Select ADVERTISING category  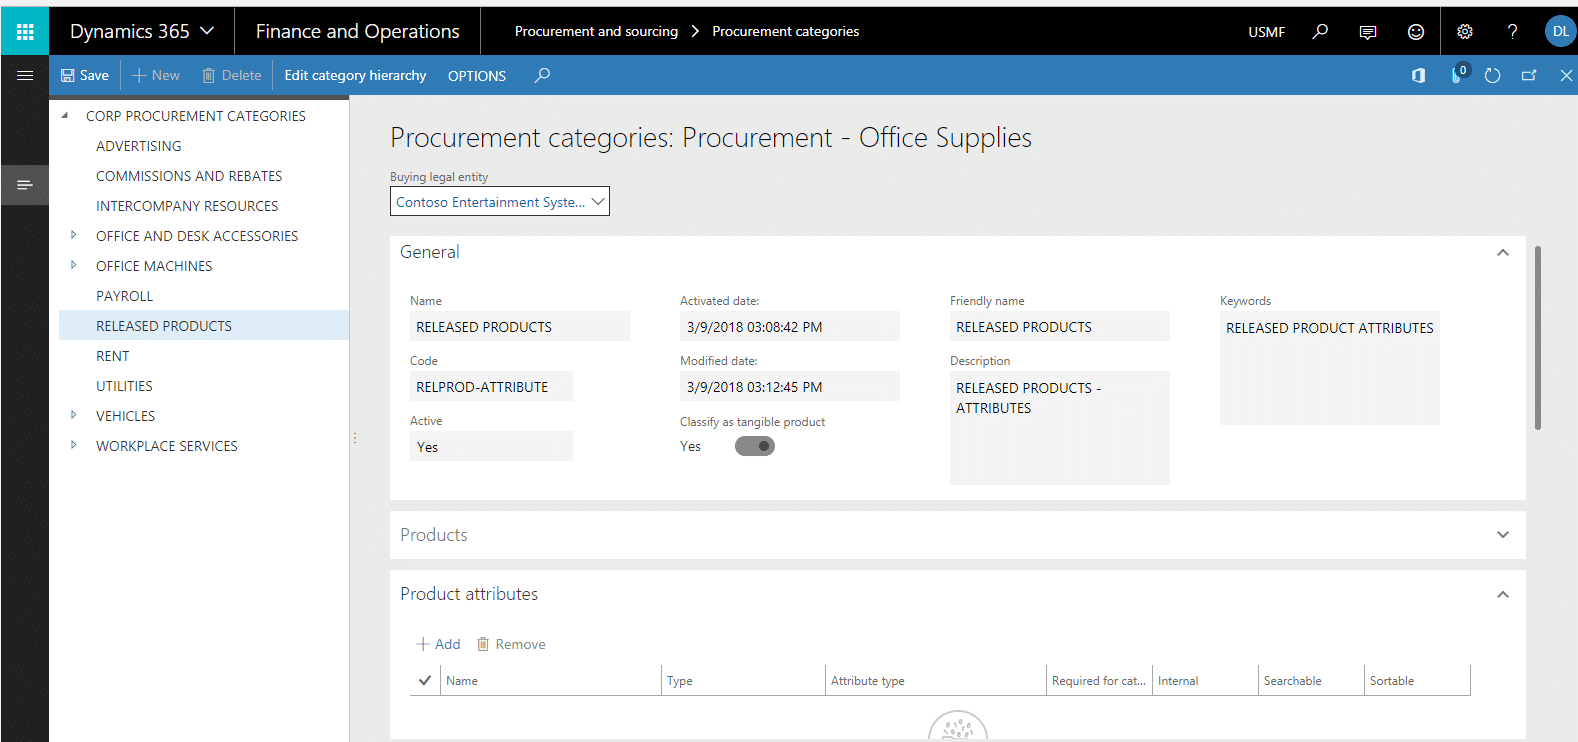point(139,146)
